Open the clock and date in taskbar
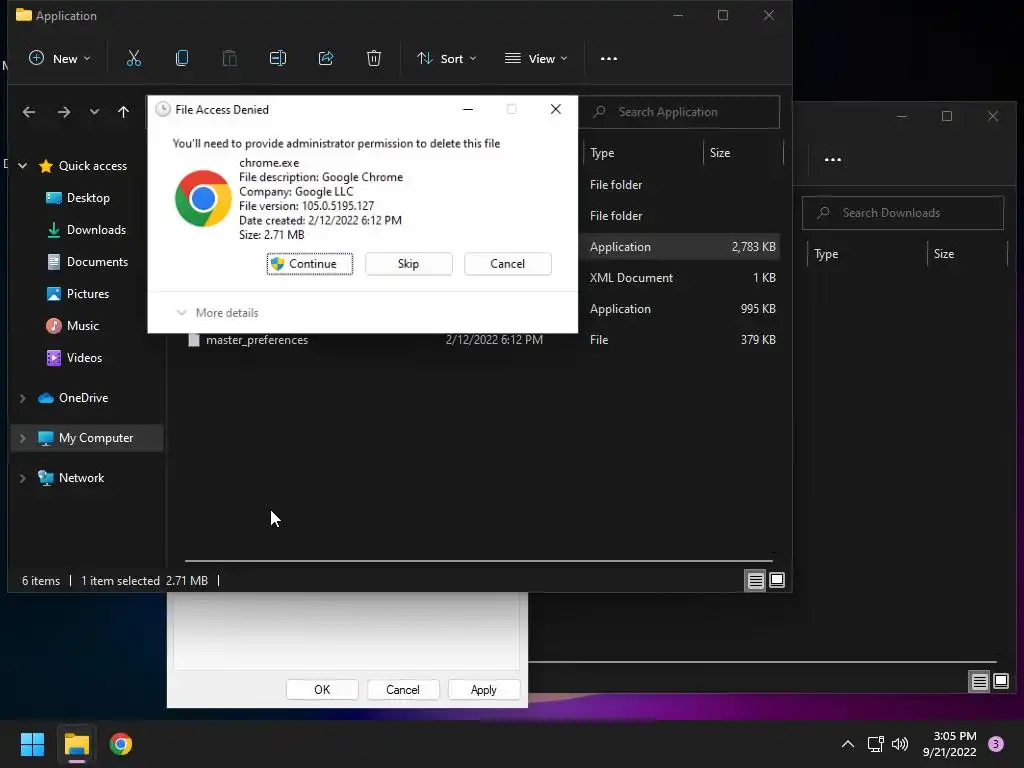1024x768 pixels. [950, 744]
